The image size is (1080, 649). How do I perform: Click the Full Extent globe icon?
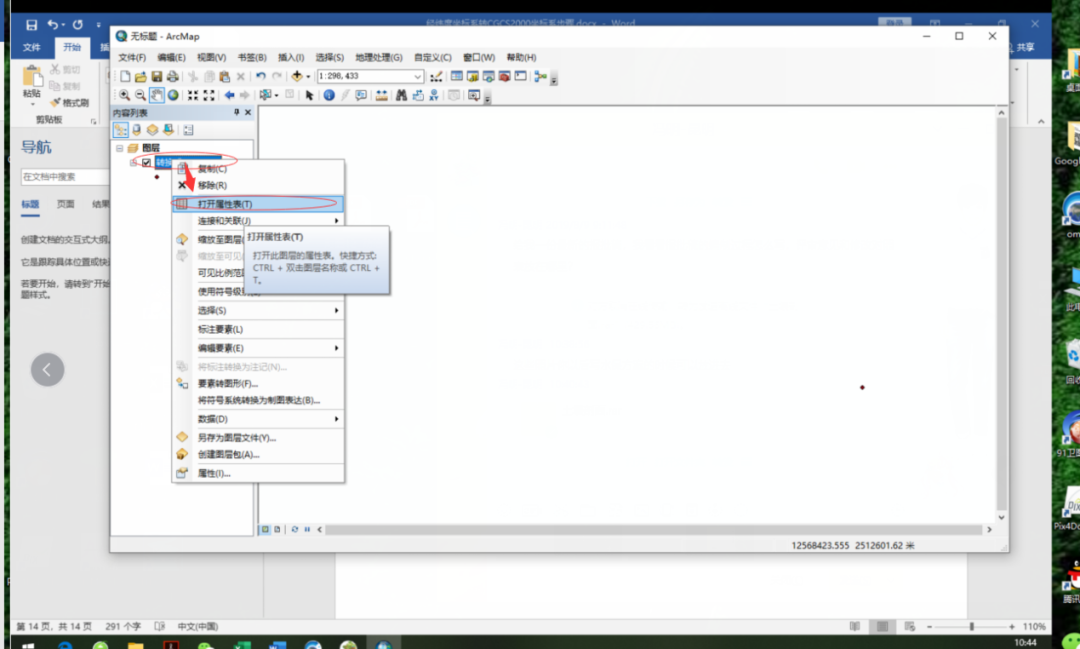pos(173,96)
